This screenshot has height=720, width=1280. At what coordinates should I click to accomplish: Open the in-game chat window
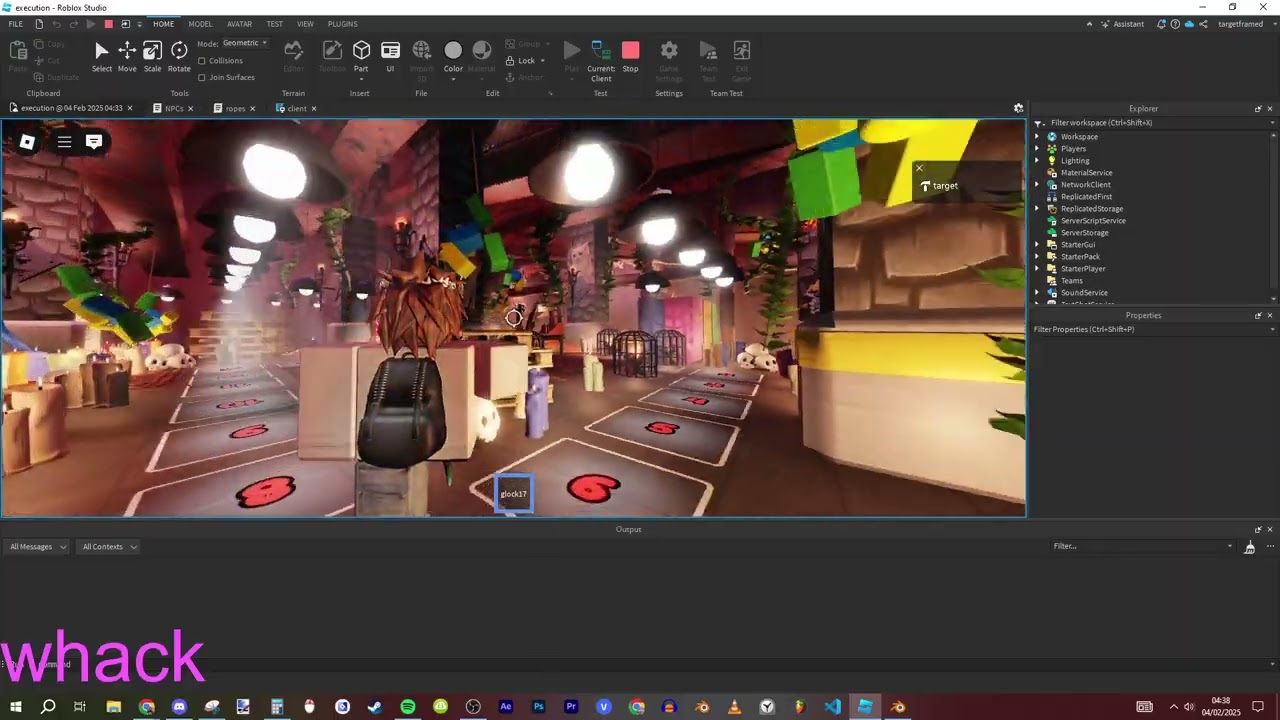coord(94,142)
